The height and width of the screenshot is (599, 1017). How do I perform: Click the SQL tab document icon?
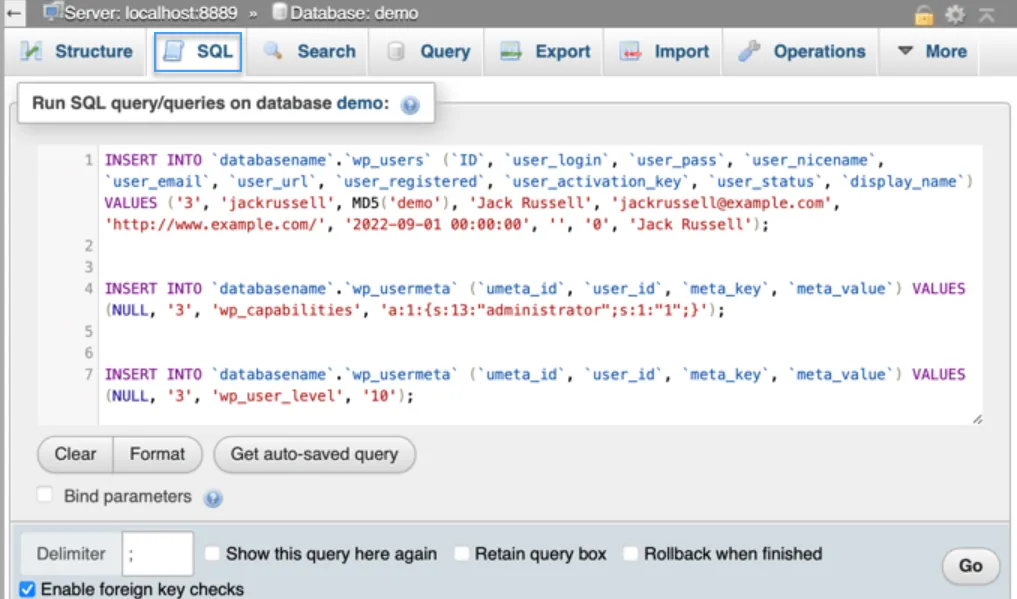click(173, 51)
